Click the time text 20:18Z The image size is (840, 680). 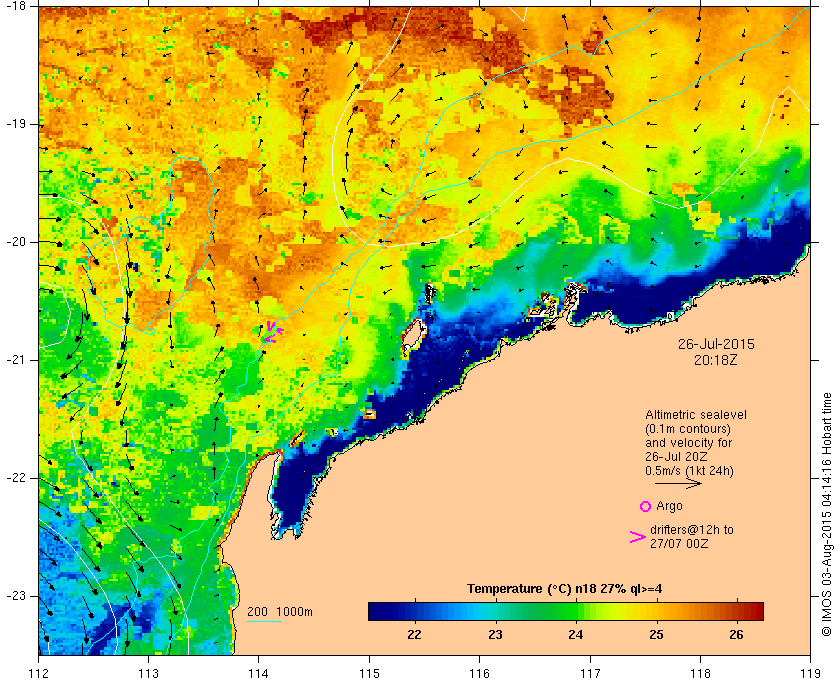coord(716,360)
